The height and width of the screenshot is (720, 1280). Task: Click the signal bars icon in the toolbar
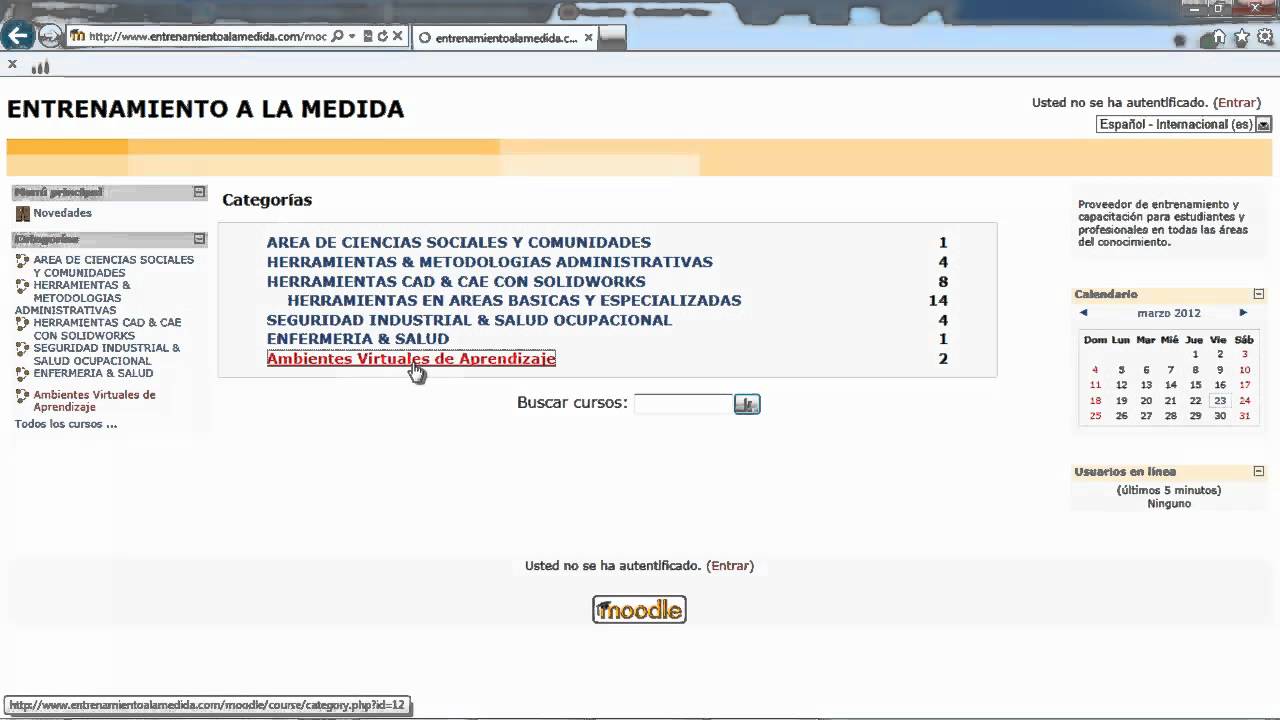point(40,67)
